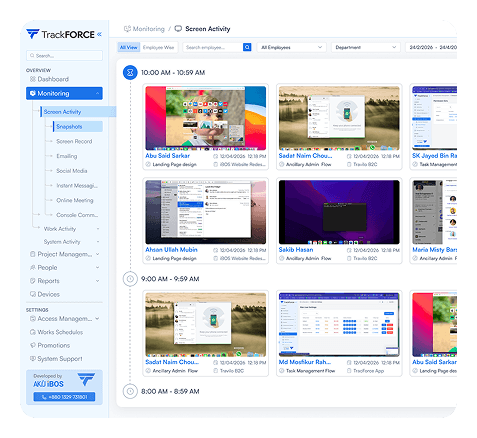This screenshot has height=438, width=477.
Task: Click the blue search magnifier button
Action: tap(247, 47)
